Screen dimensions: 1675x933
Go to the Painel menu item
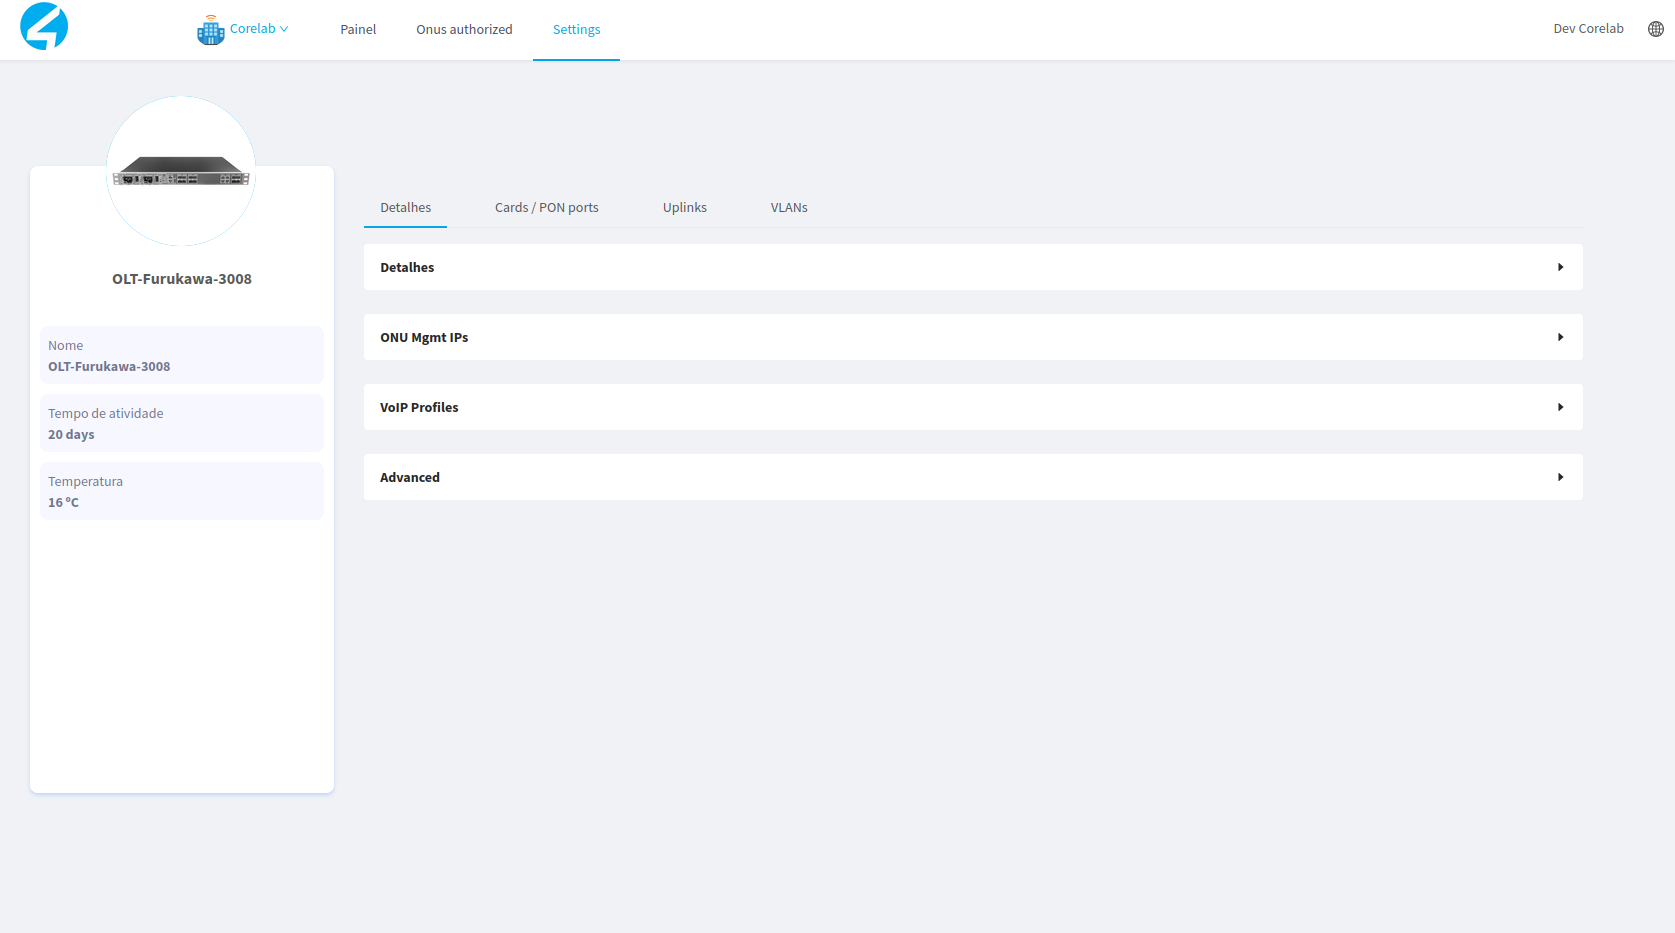click(x=358, y=30)
